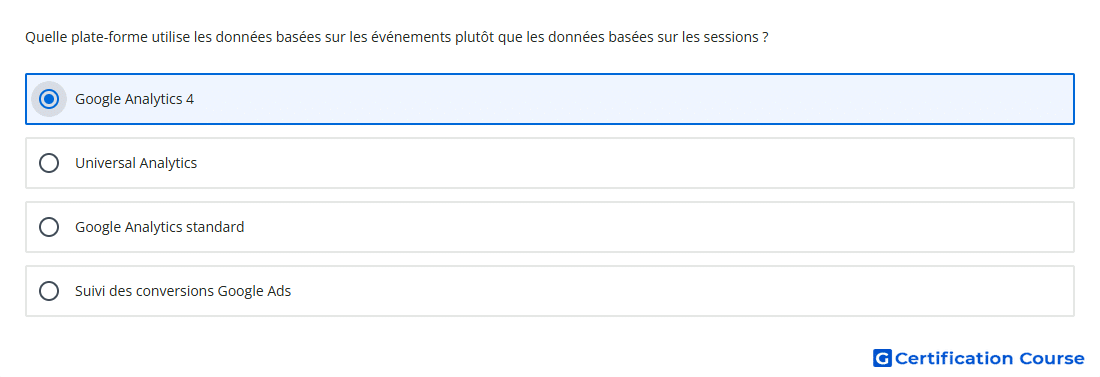The width and height of the screenshot is (1100, 377).
Task: Click the blue G logo icon
Action: click(x=882, y=358)
